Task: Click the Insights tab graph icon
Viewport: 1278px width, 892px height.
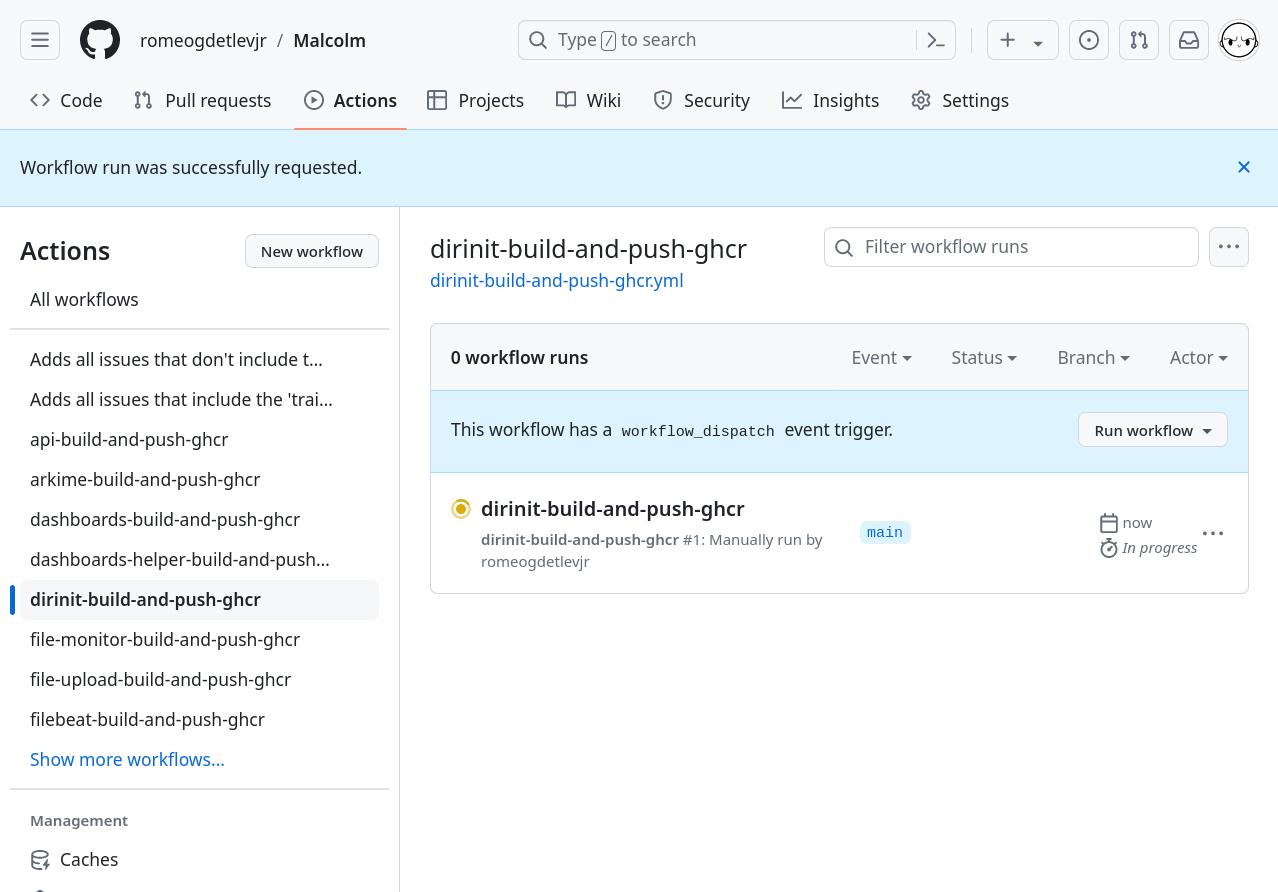Action: (x=792, y=100)
